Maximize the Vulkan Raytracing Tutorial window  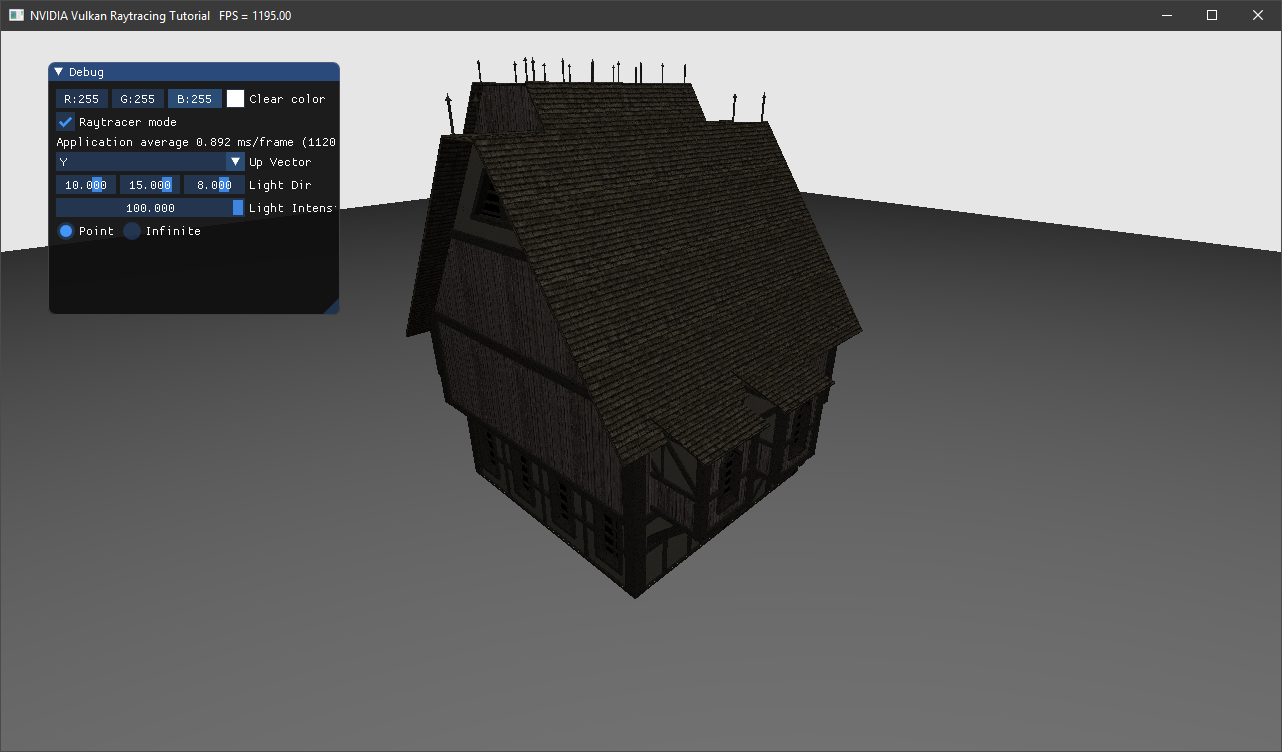(x=1212, y=15)
